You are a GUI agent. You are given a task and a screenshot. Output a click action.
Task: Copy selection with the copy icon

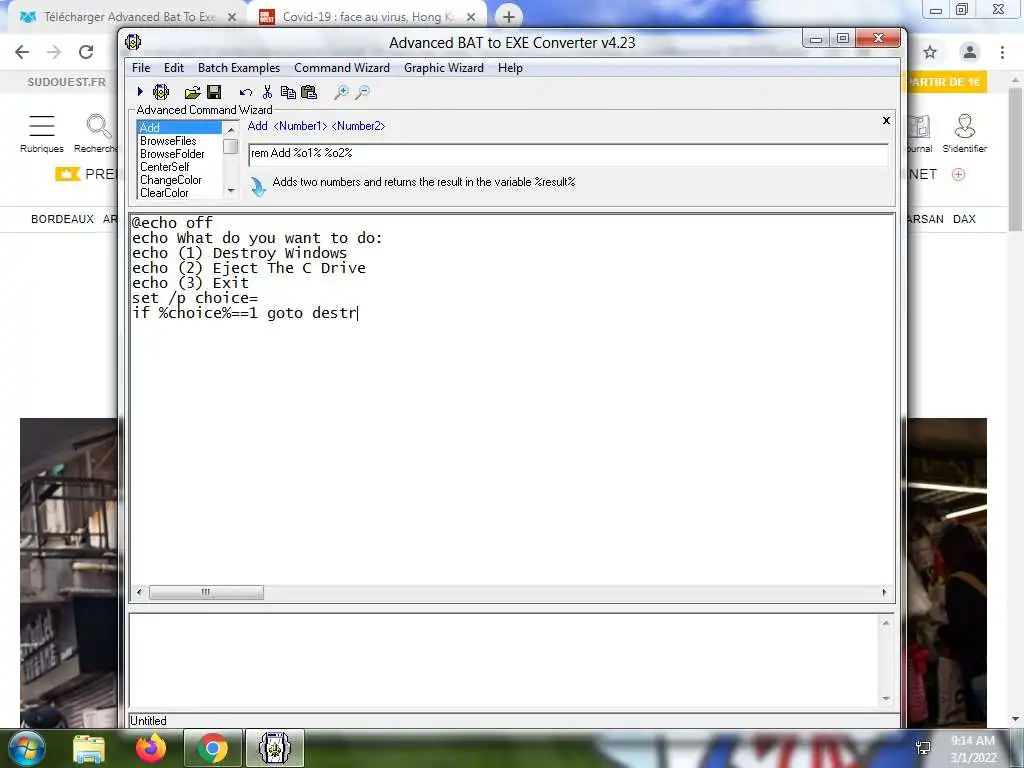point(288,93)
